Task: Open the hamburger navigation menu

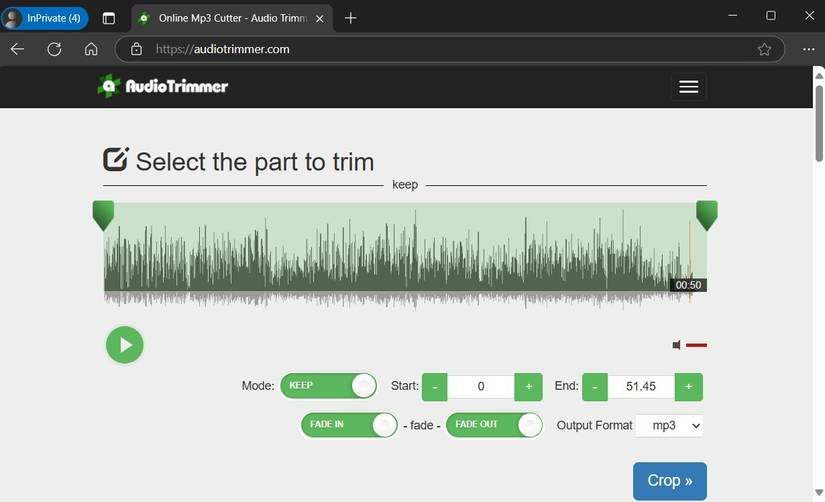Action: click(688, 87)
